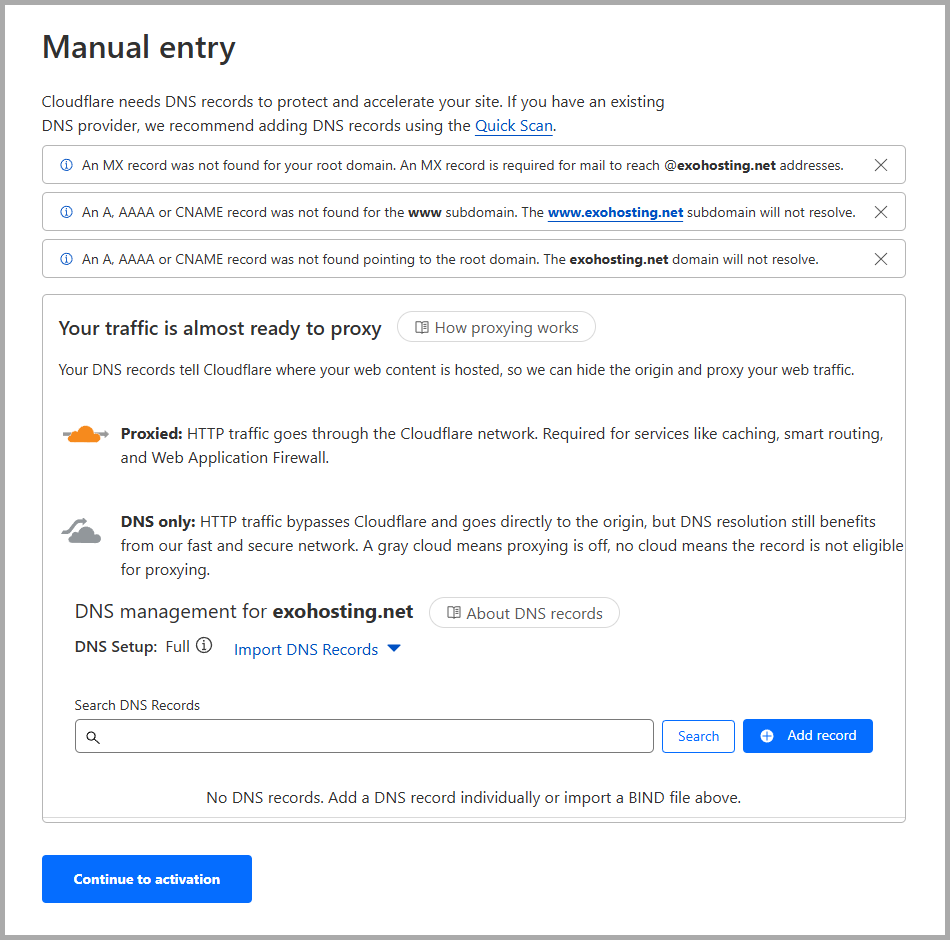This screenshot has height=940, width=950.
Task: Dismiss the MX record warning
Action: 881,164
